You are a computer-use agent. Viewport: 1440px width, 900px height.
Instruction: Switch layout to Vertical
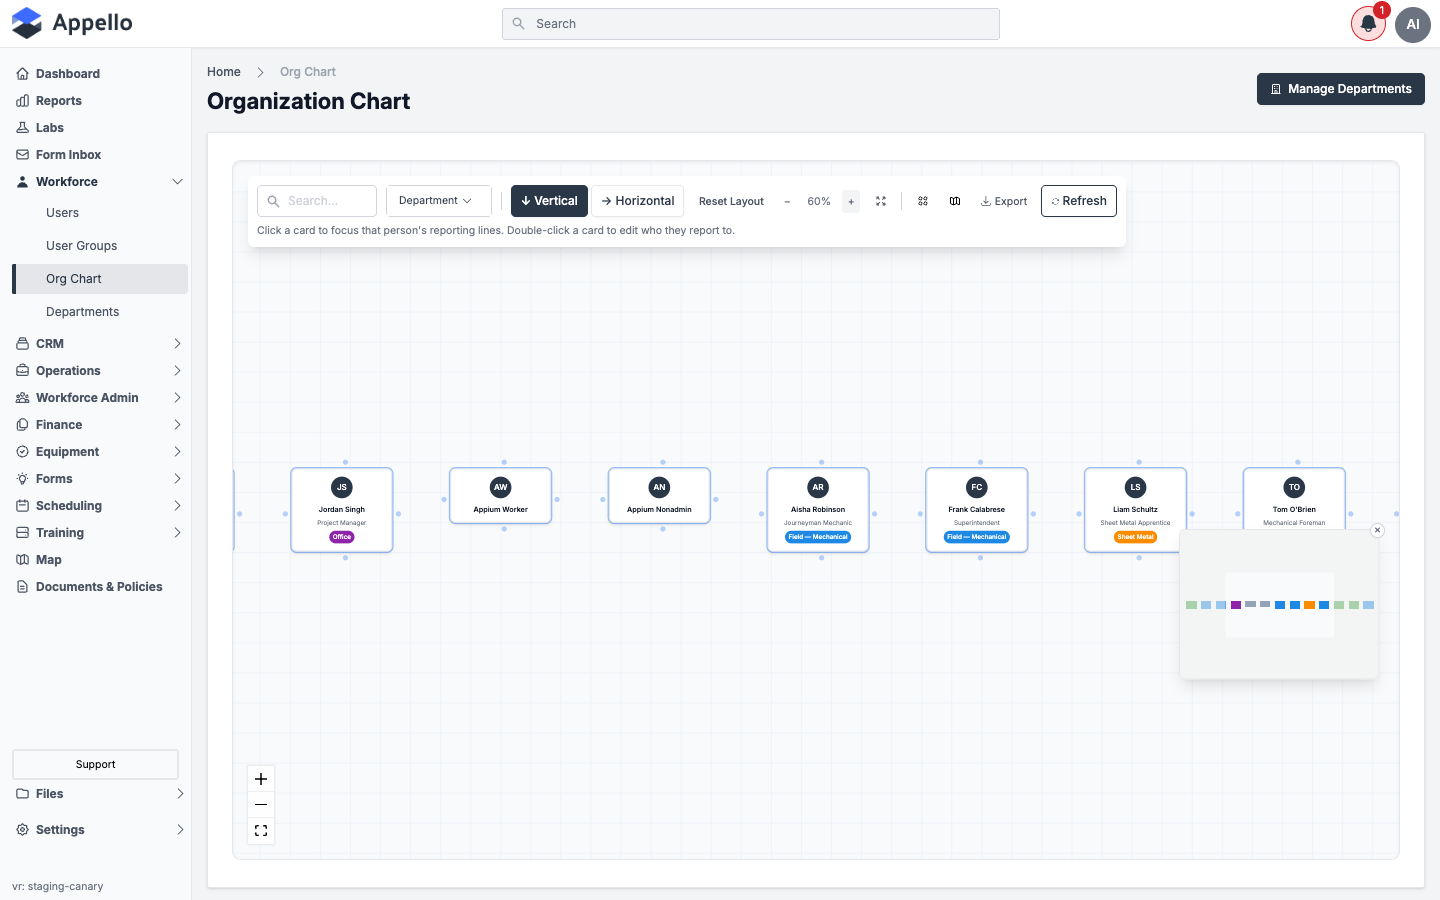pyautogui.click(x=549, y=201)
